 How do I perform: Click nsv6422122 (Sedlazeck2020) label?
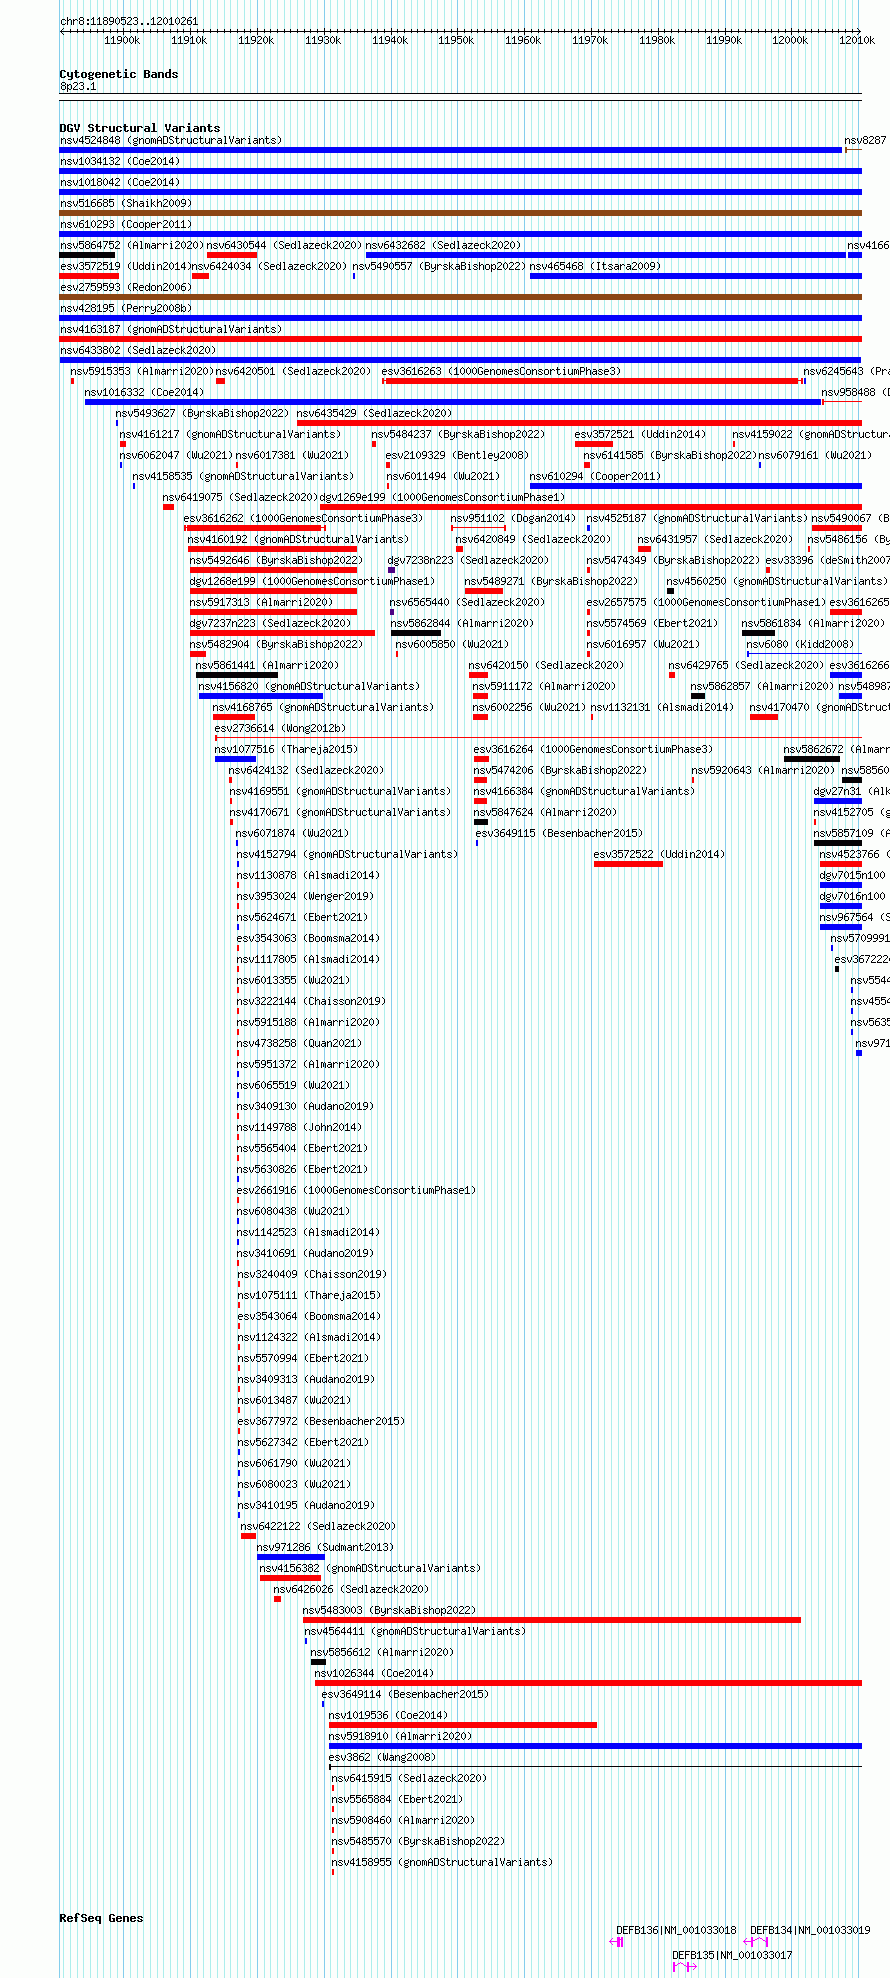pyautogui.click(x=318, y=1526)
